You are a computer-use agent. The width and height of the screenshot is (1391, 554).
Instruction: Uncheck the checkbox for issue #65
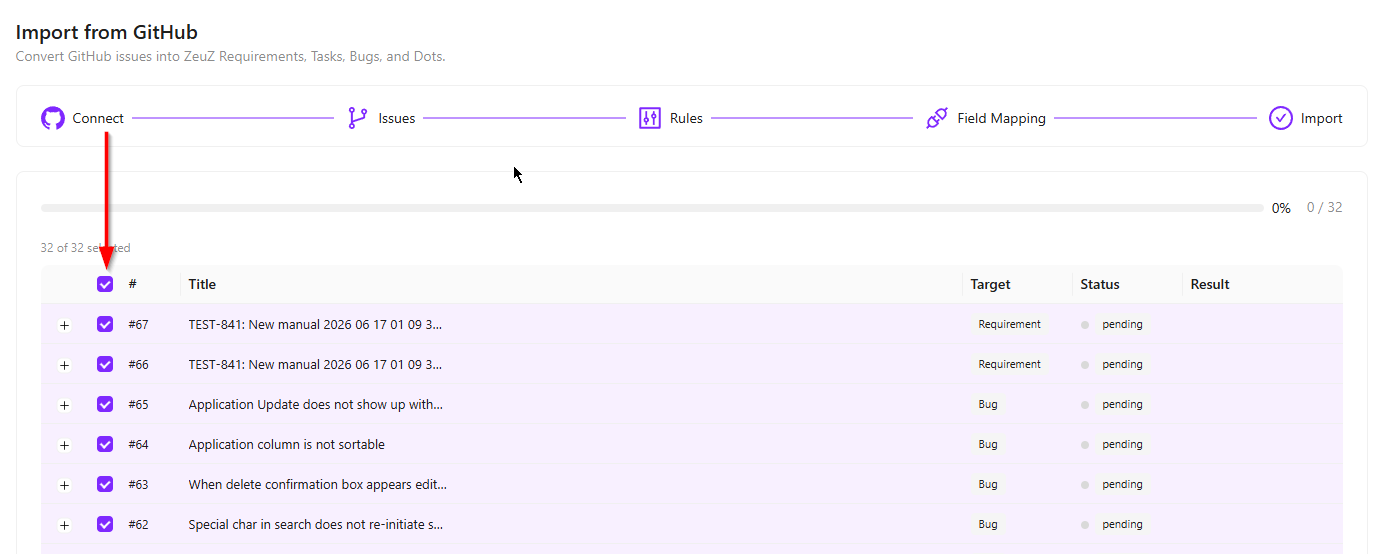[105, 404]
